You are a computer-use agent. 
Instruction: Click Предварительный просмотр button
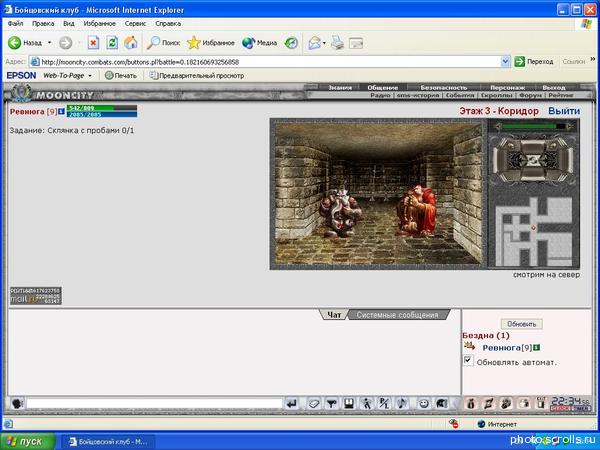click(197, 76)
